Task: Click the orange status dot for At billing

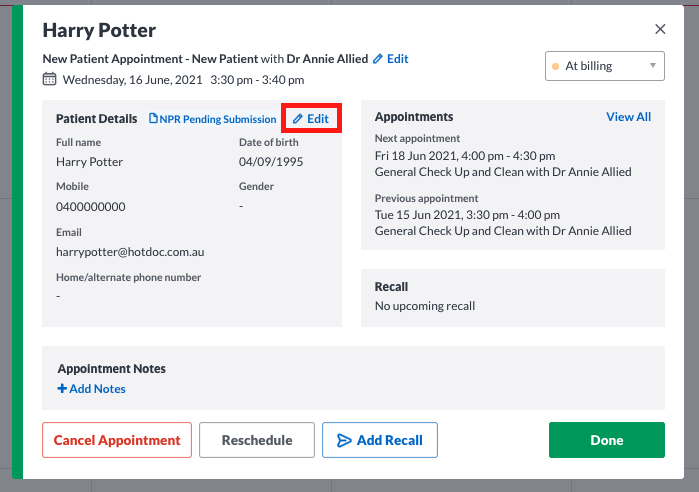Action: [555, 66]
